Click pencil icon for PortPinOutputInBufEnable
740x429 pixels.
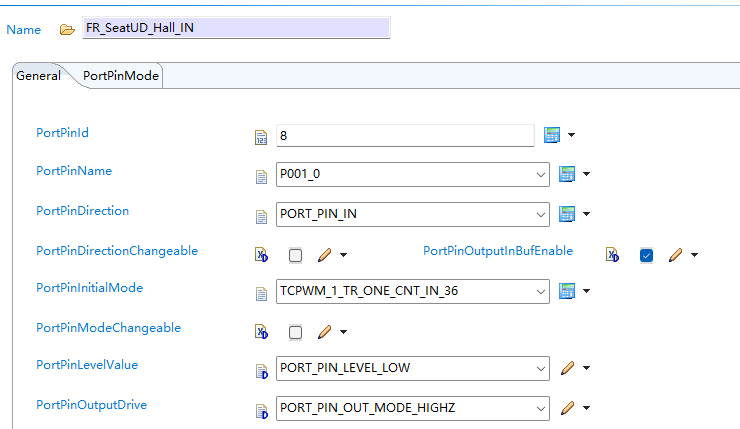click(x=675, y=255)
